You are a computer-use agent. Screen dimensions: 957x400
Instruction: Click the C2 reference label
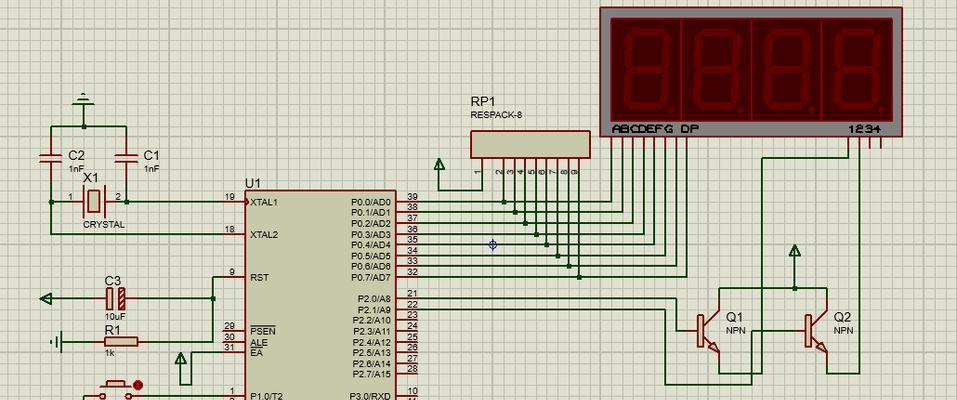(x=76, y=155)
